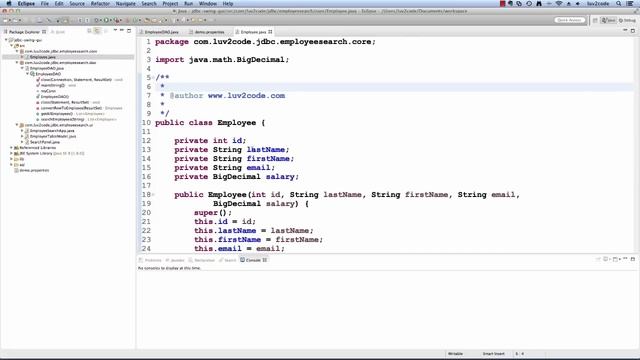Select the Problems view tab
Viewport: 640px width, 360px height.
[151, 260]
